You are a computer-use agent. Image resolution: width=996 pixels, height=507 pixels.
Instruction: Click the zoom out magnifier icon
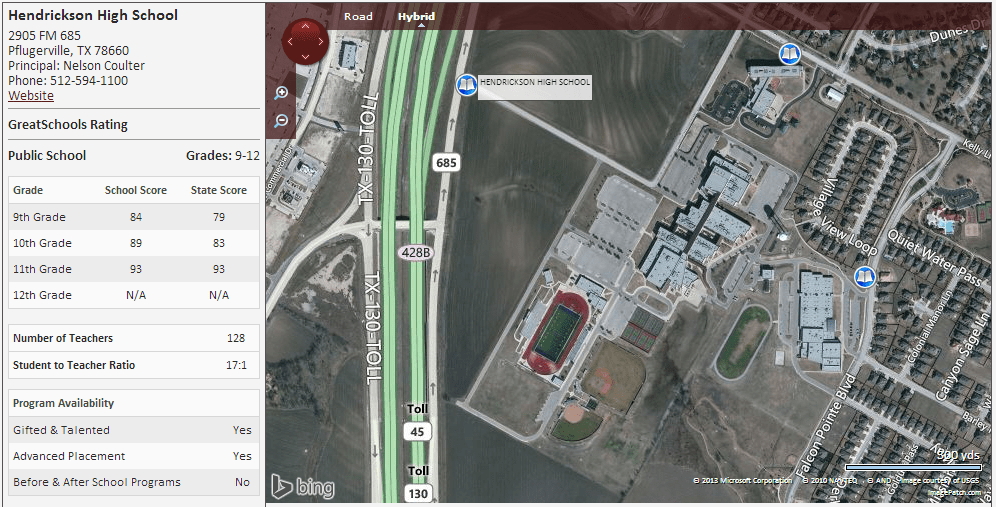(x=281, y=120)
